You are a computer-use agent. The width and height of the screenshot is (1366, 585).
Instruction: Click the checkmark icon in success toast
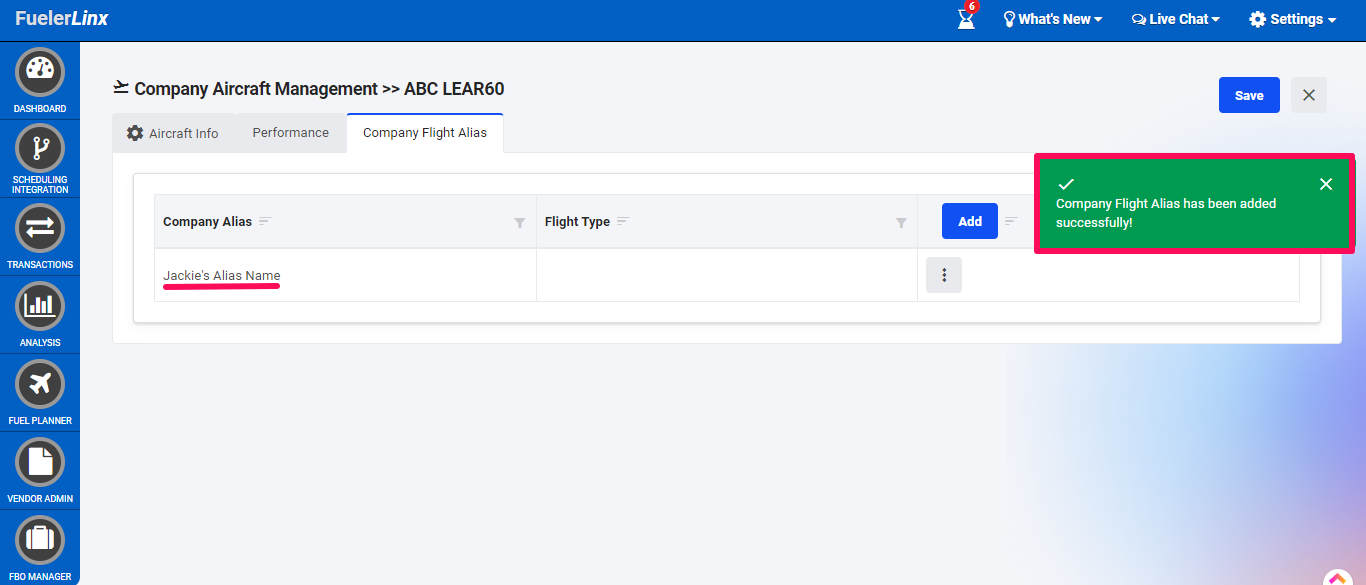click(x=1066, y=184)
